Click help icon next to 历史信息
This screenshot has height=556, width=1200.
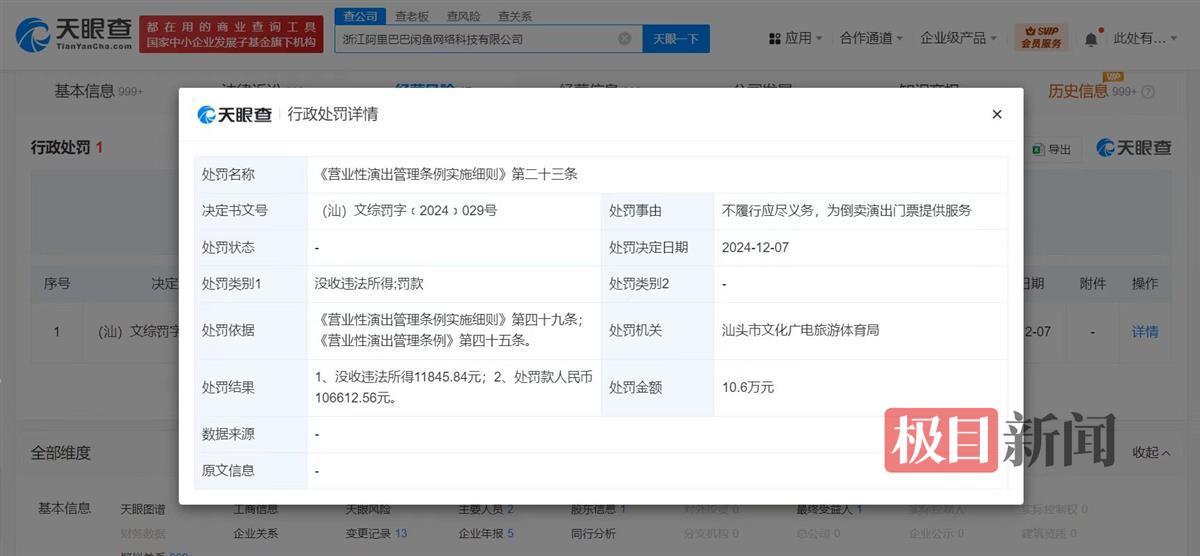click(x=1147, y=92)
